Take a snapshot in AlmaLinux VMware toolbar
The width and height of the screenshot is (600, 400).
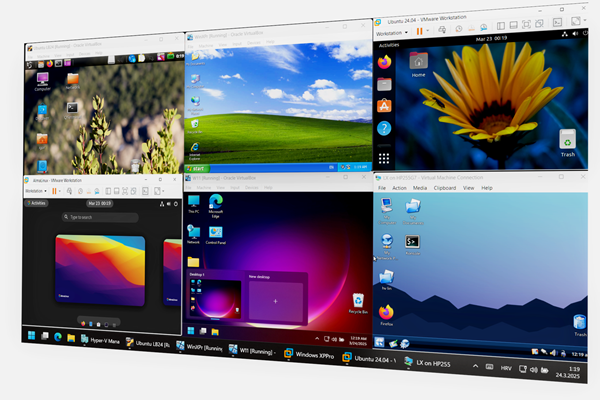[x=80, y=191]
